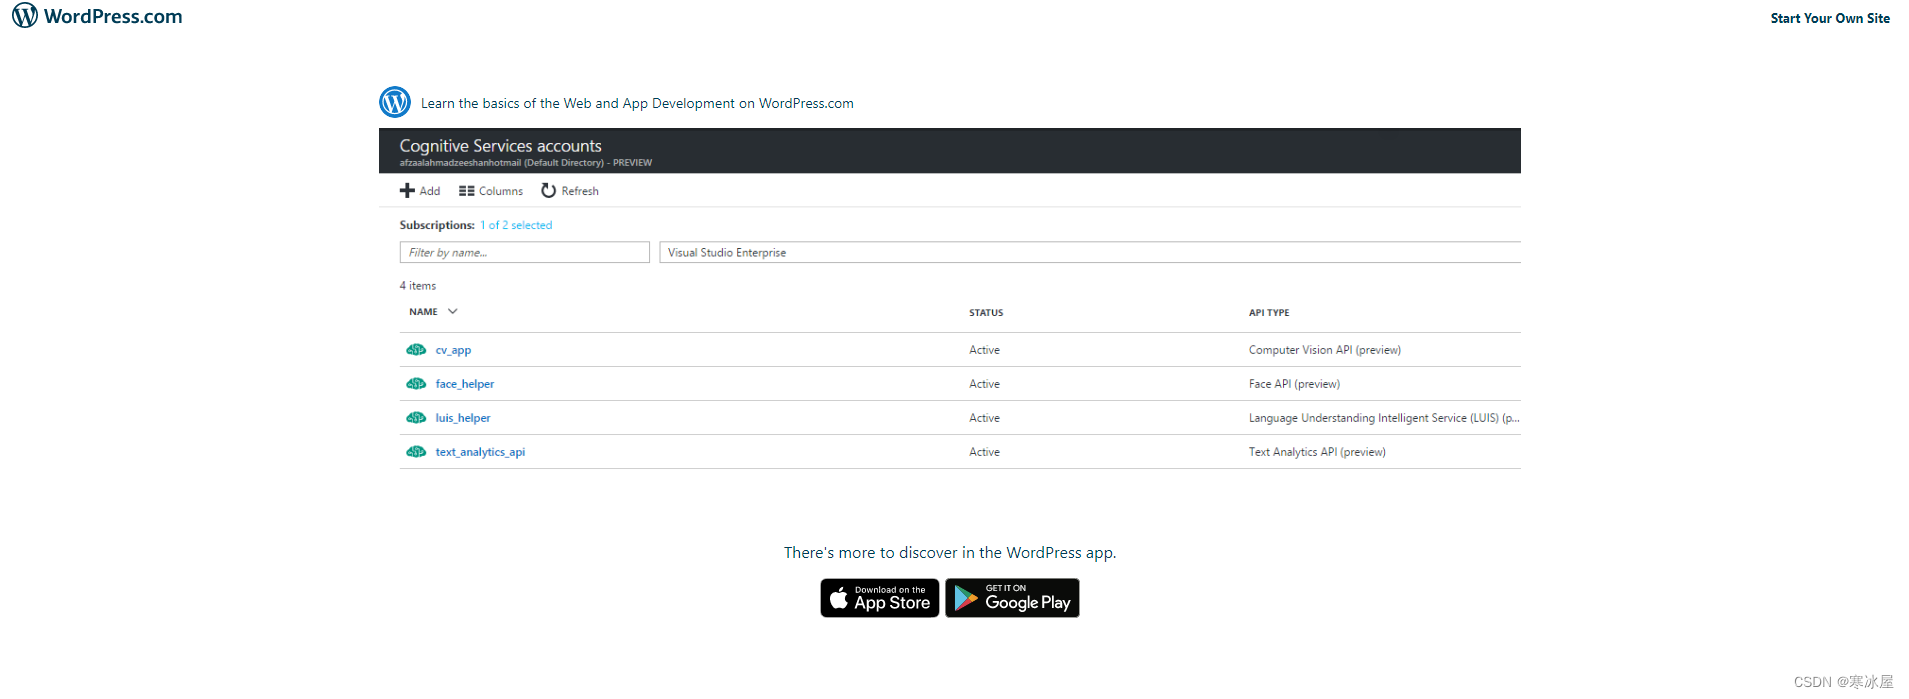Click the blue WordPress blog avatar icon

[395, 102]
